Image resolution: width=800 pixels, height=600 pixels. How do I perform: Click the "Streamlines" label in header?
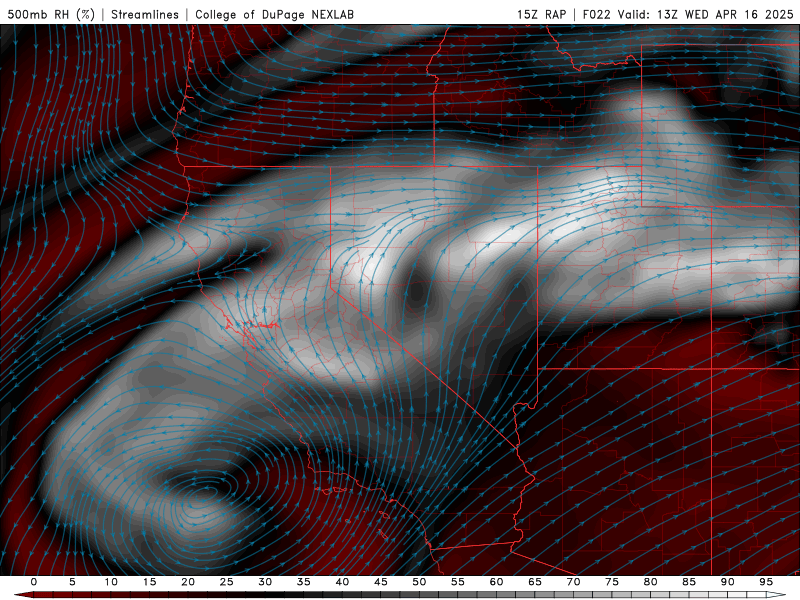(x=145, y=14)
